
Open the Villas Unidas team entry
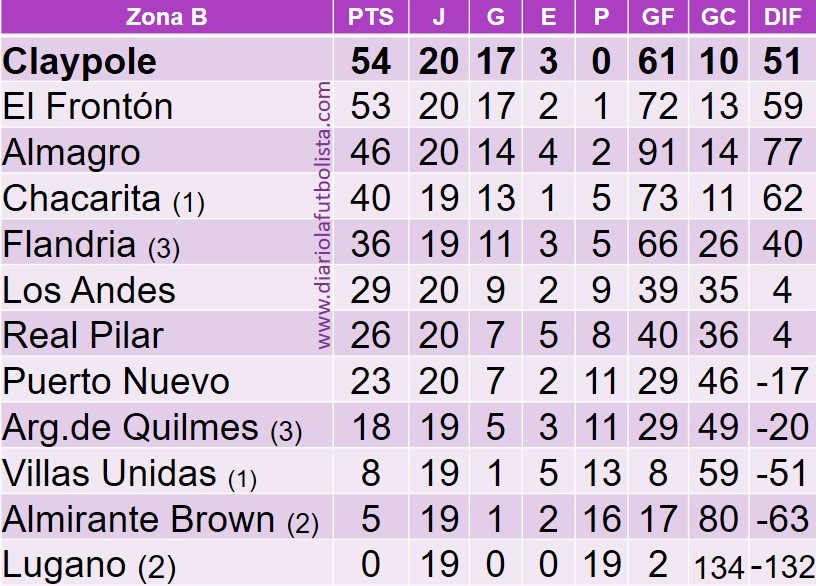[x=109, y=473]
